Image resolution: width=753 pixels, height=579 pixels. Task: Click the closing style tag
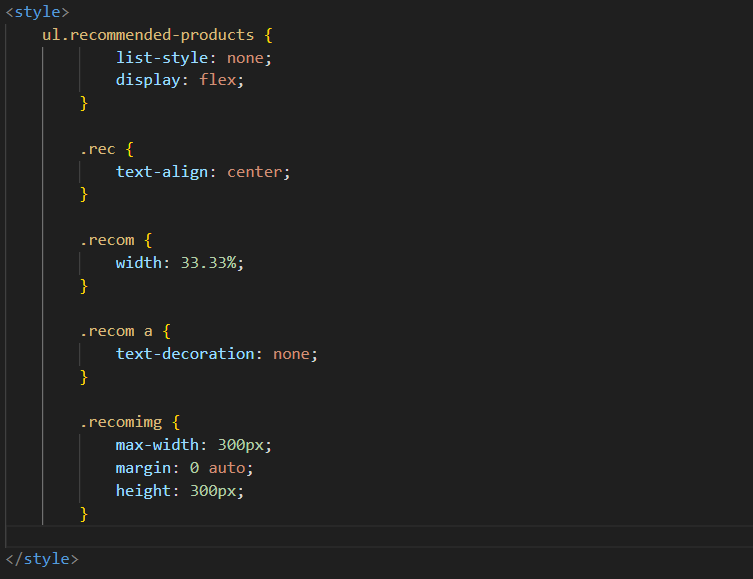point(42,559)
